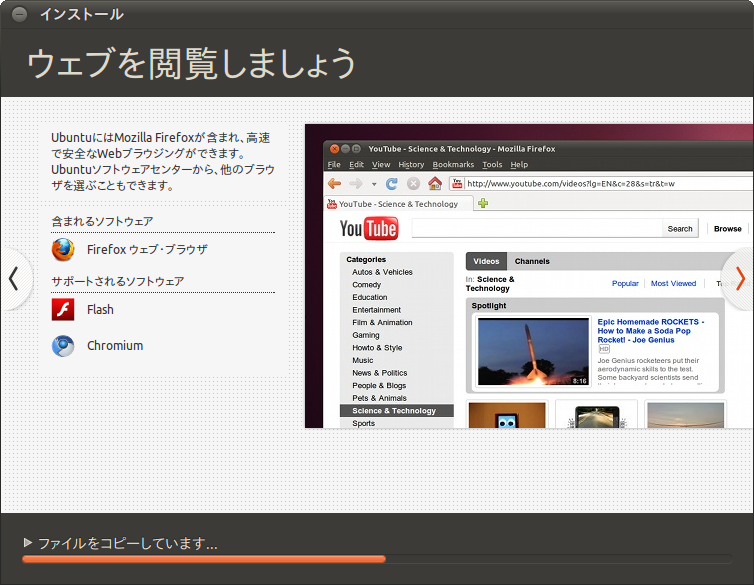Click the YouTube logo
The image size is (754, 585).
(x=369, y=228)
